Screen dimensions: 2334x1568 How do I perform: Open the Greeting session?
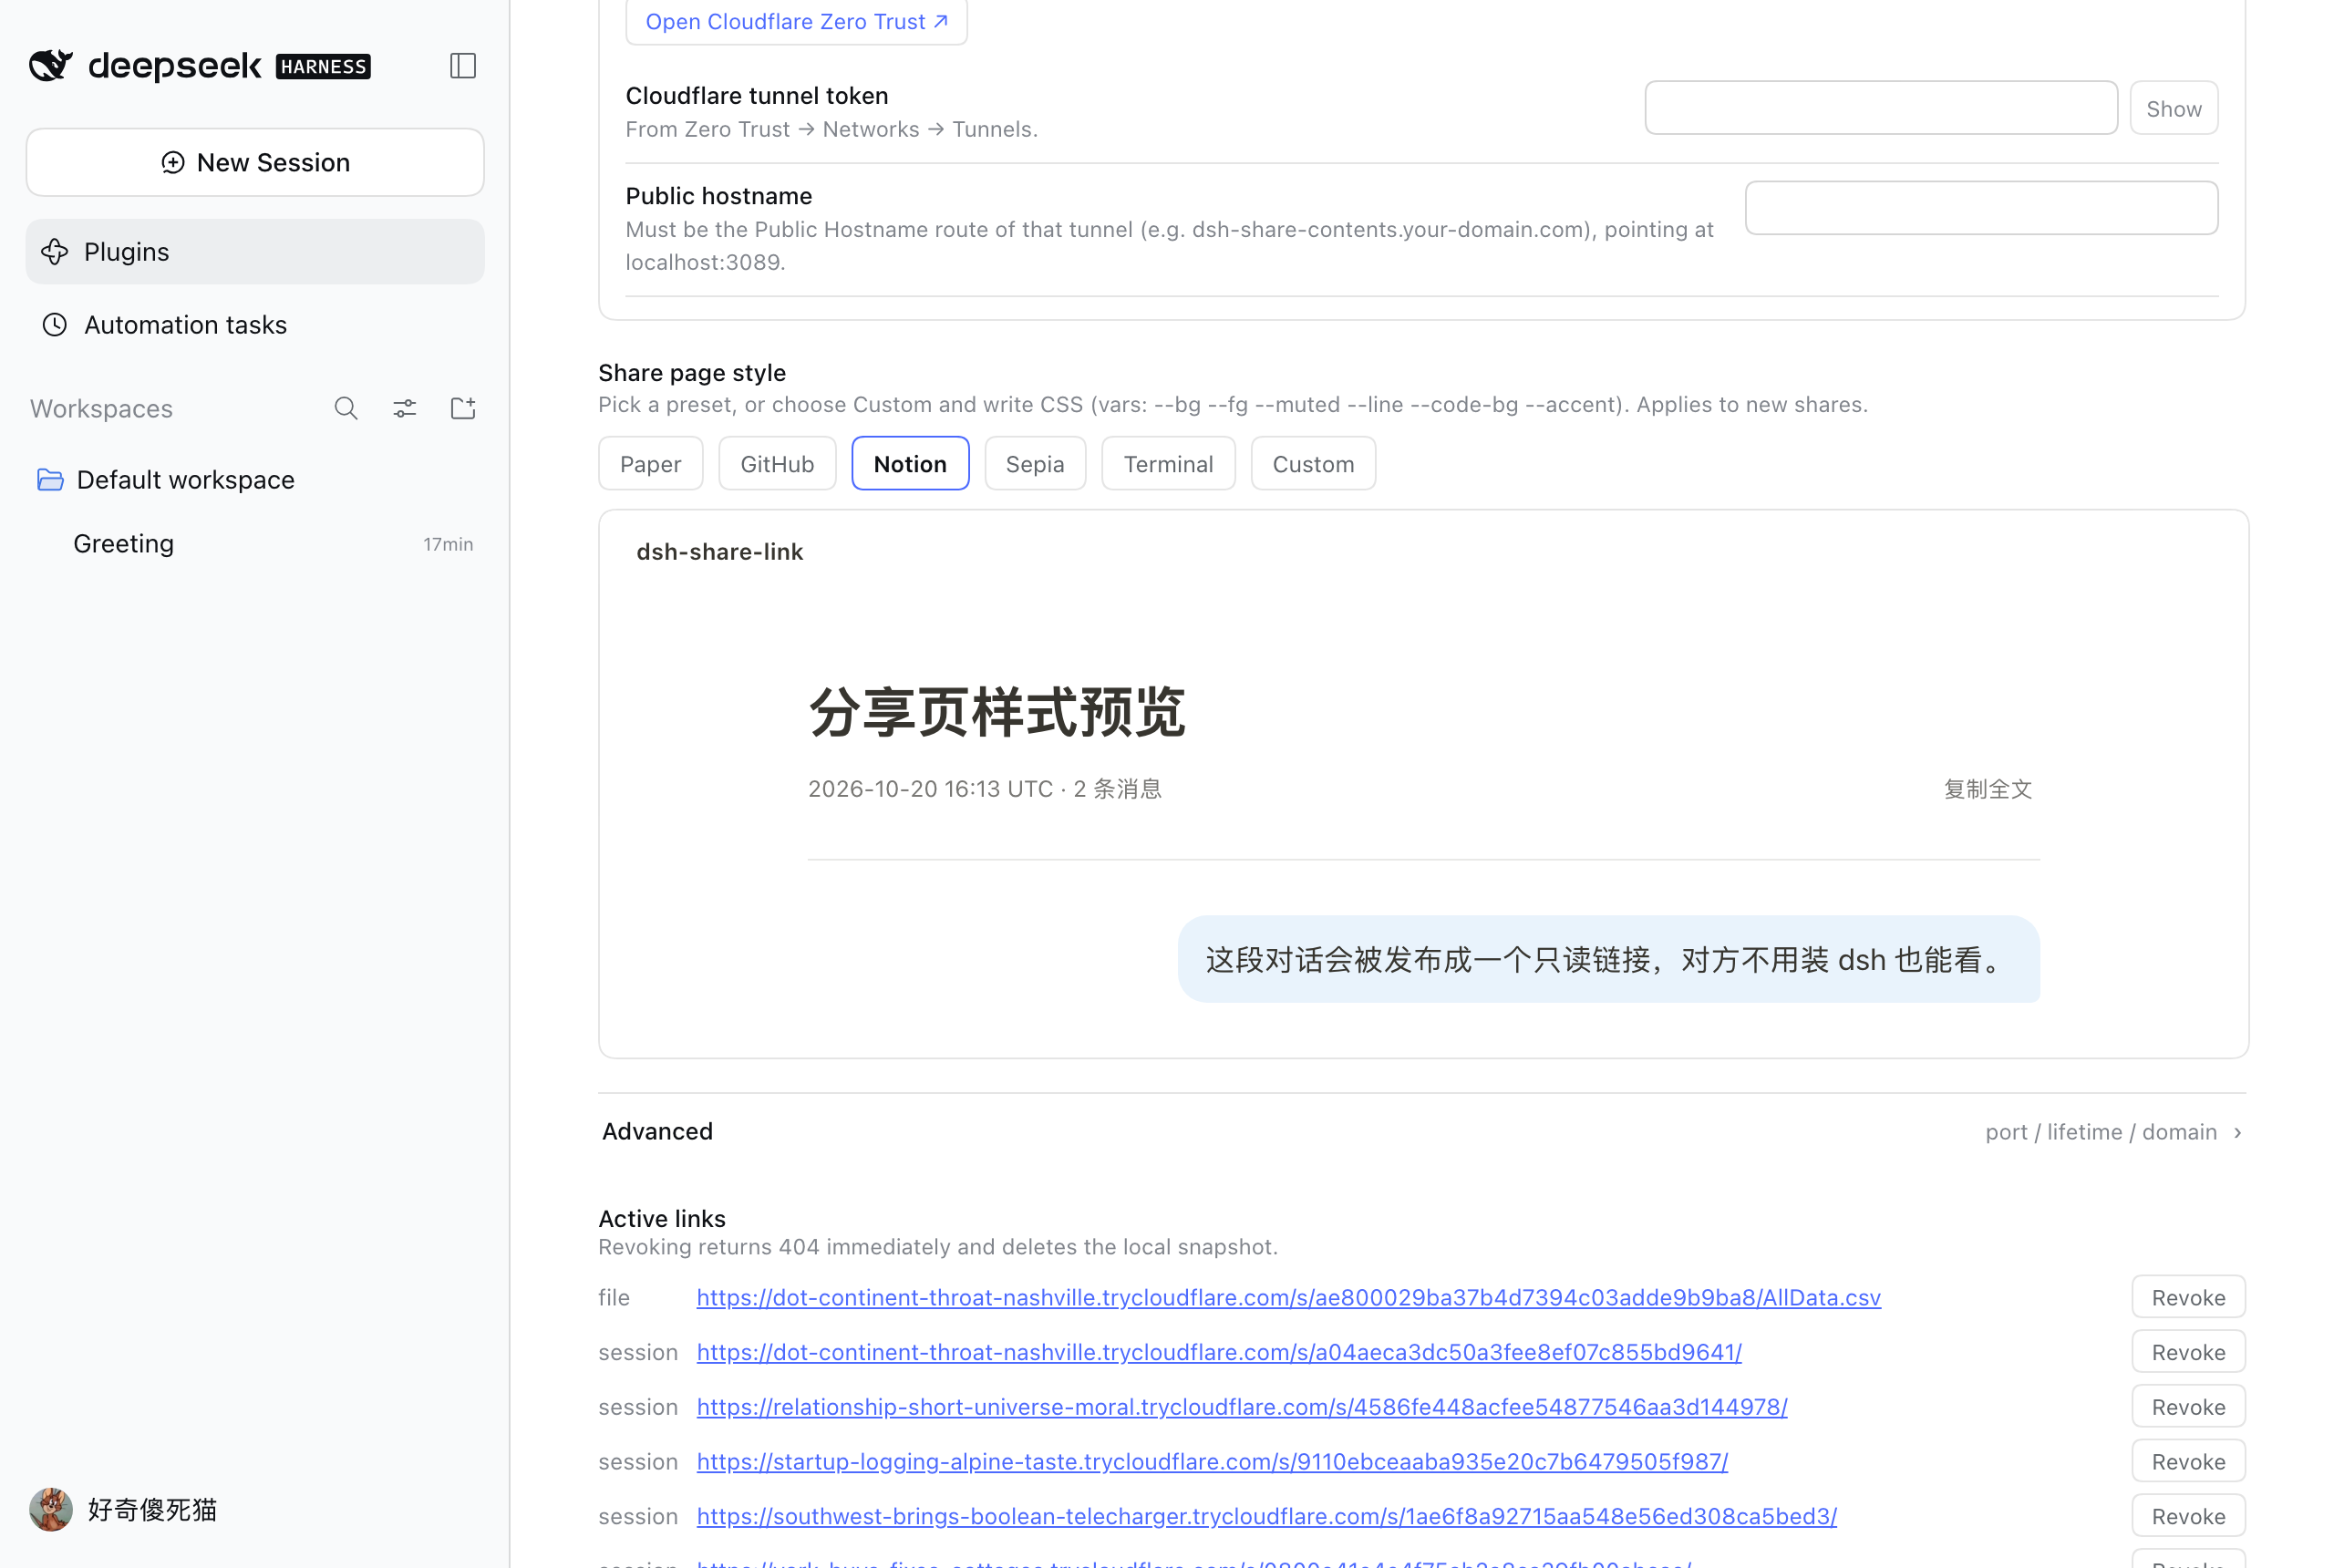click(x=255, y=544)
